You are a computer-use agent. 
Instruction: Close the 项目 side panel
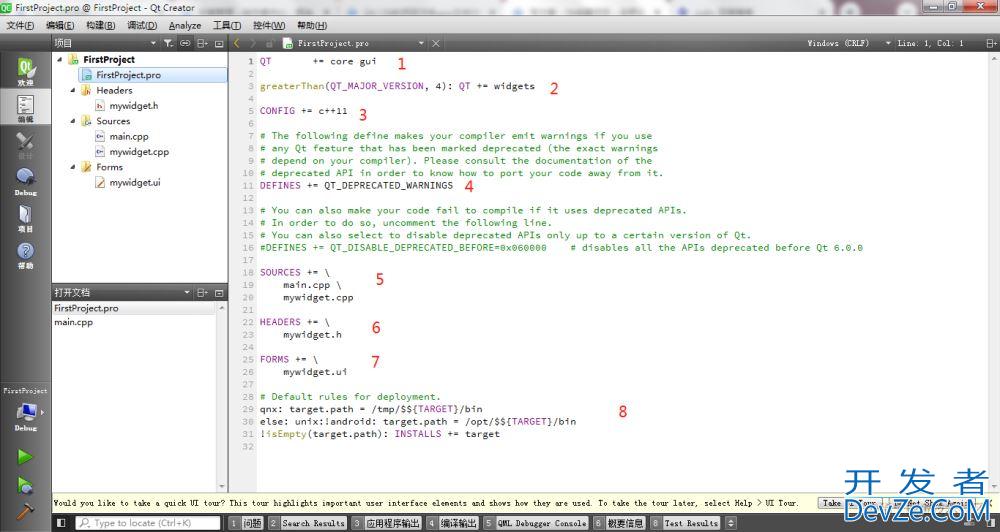(x=219, y=43)
